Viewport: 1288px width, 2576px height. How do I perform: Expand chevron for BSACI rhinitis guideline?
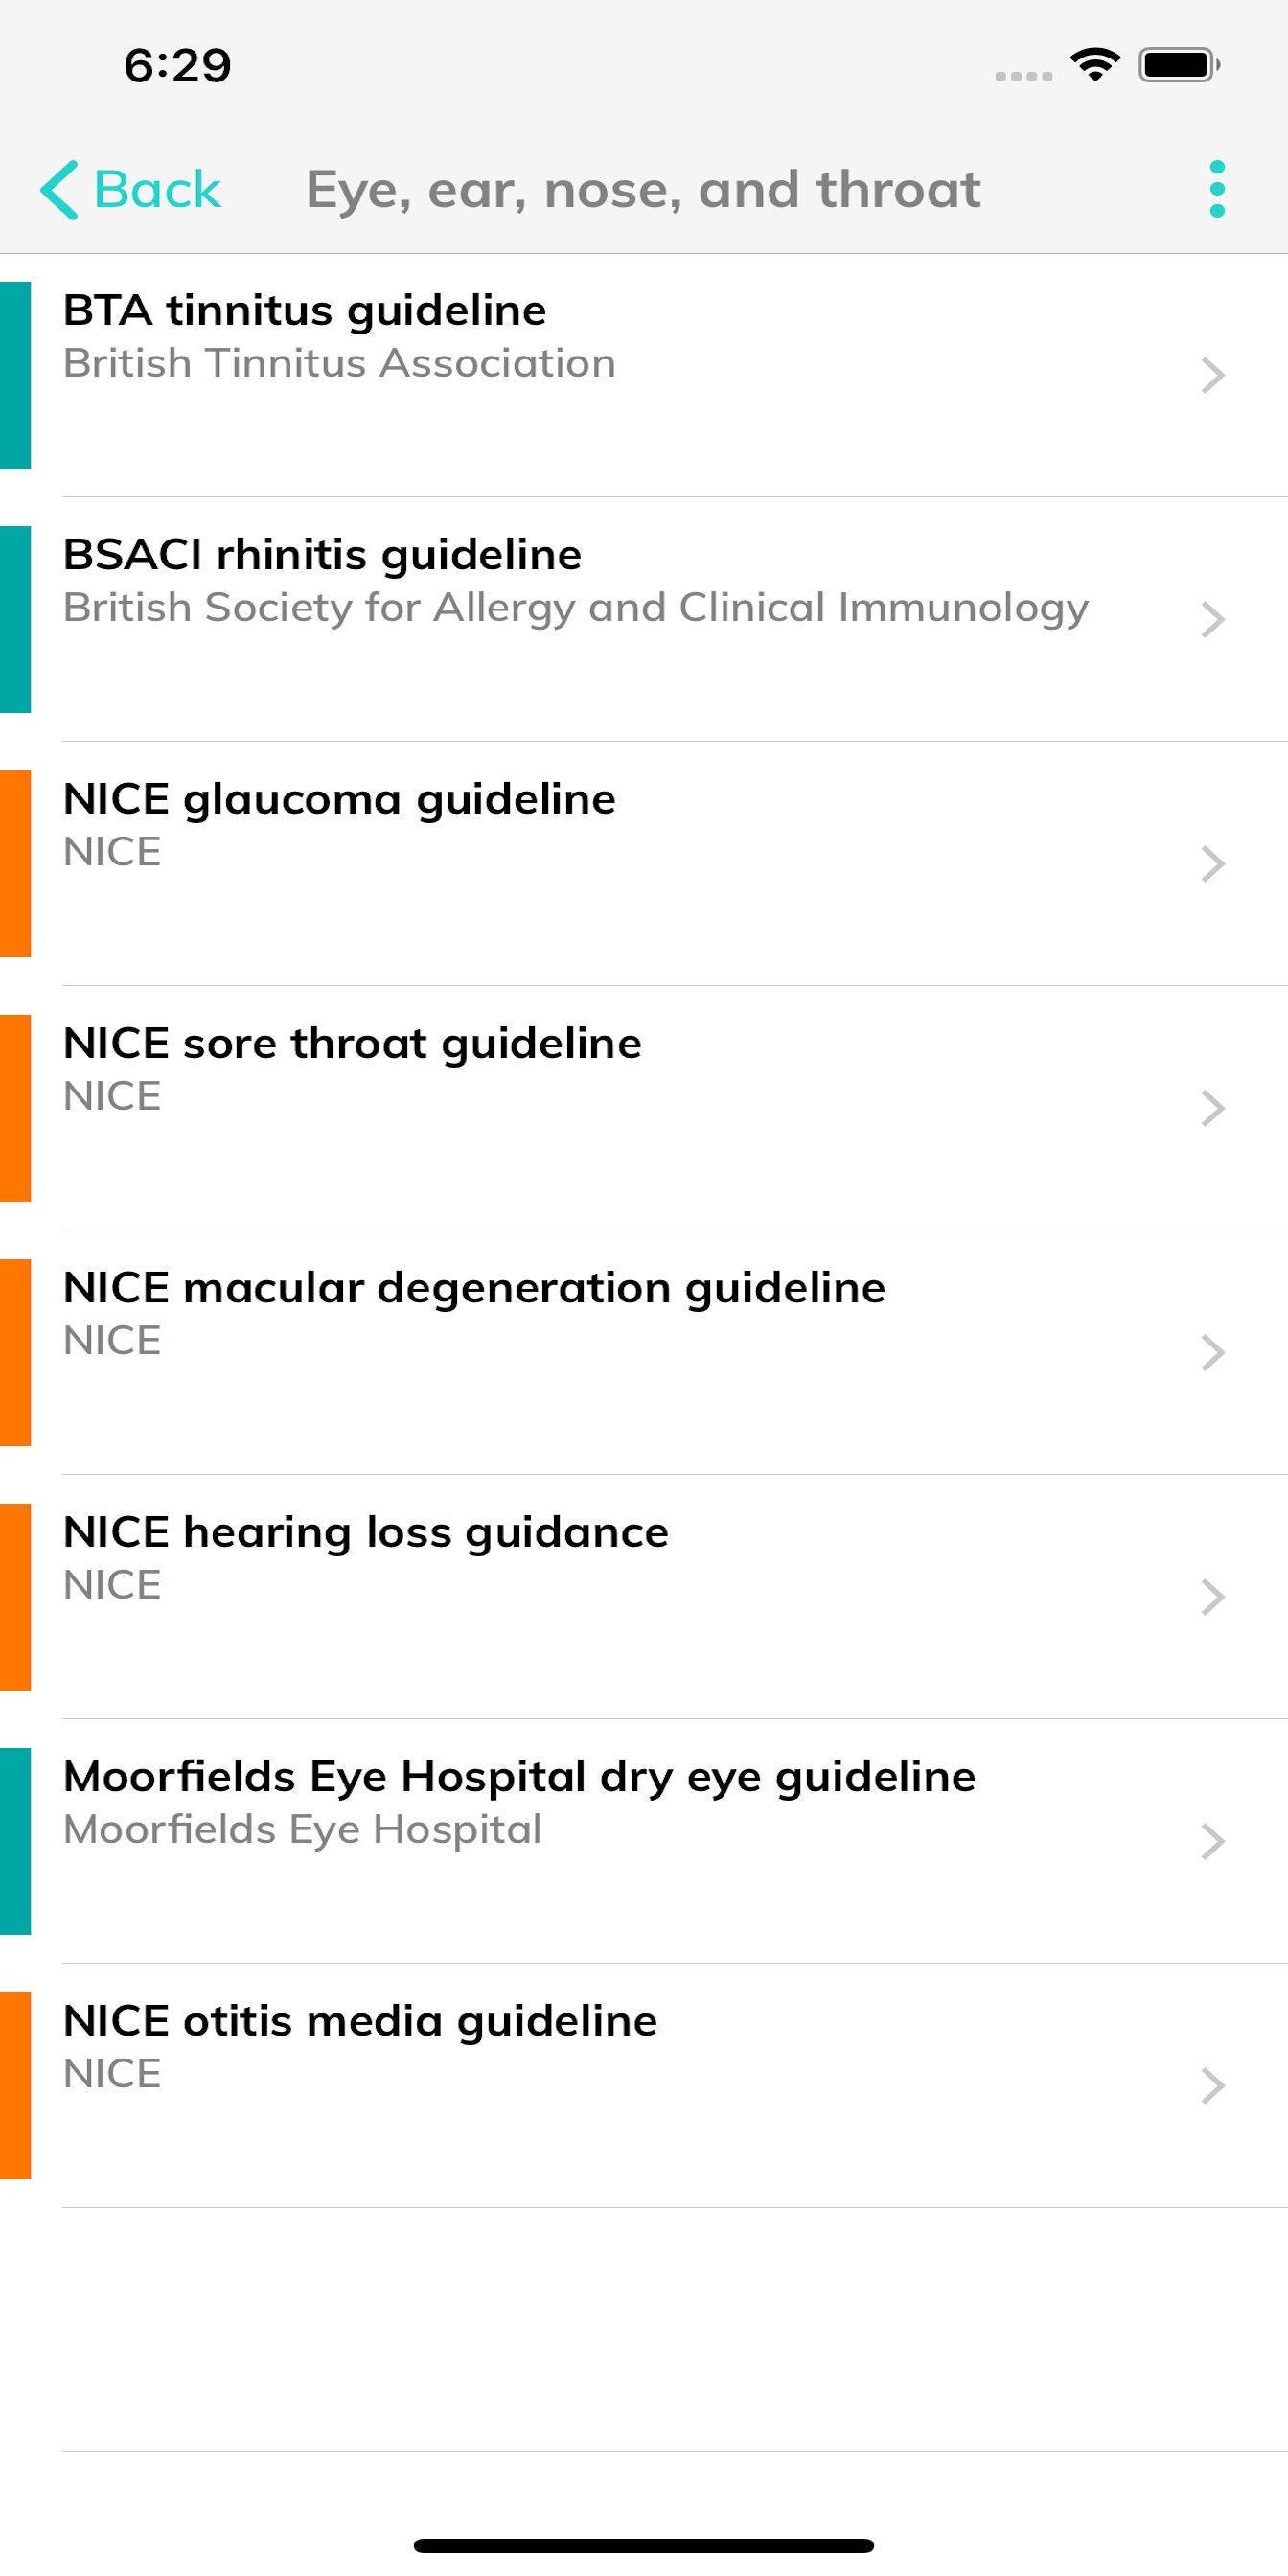[1212, 620]
